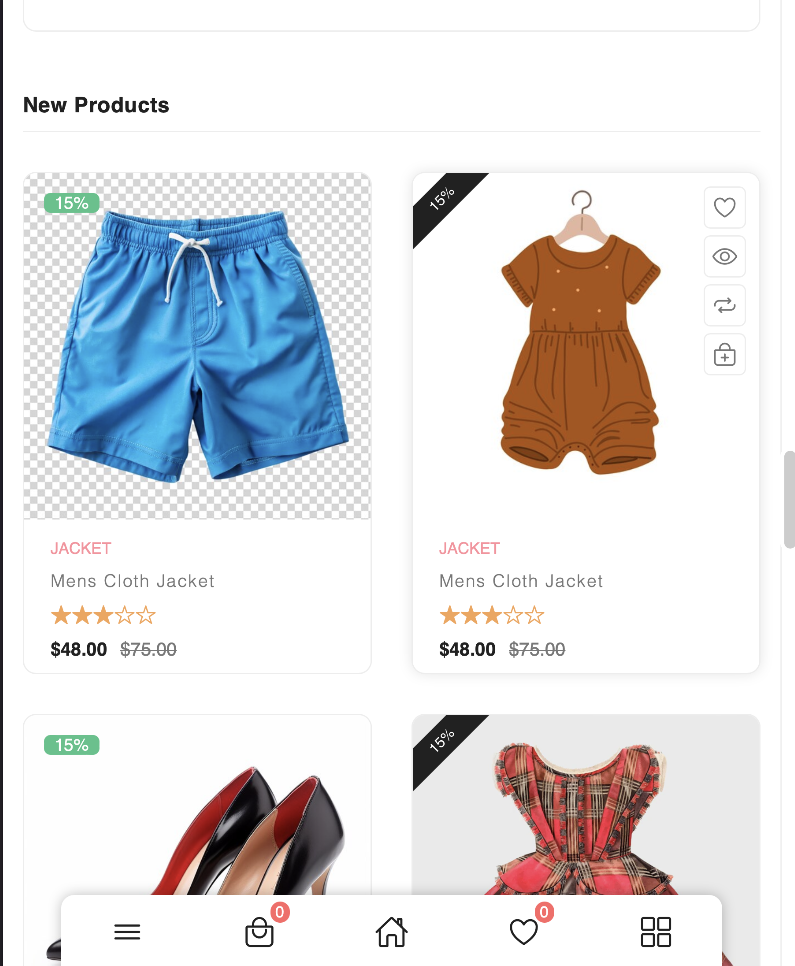
Task: Open Mens Cloth Jacket link under brown dress
Action: click(521, 581)
